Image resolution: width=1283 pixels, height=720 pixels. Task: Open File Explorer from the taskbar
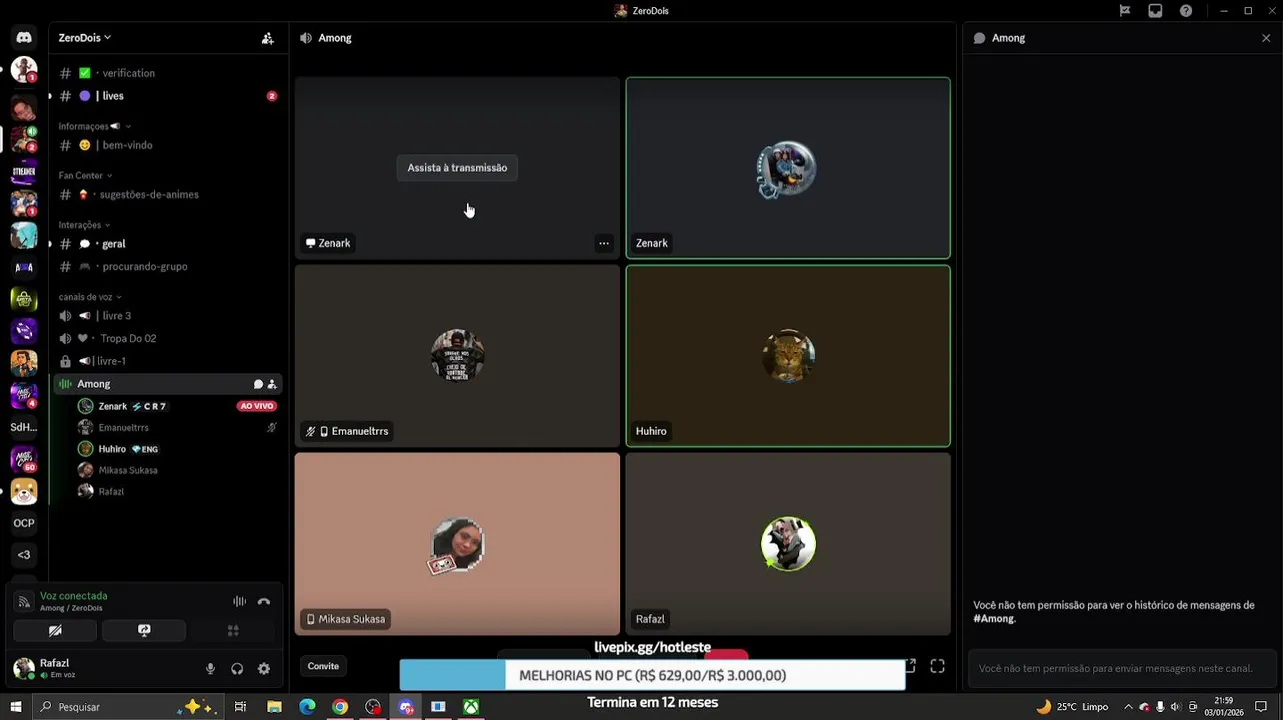274,707
